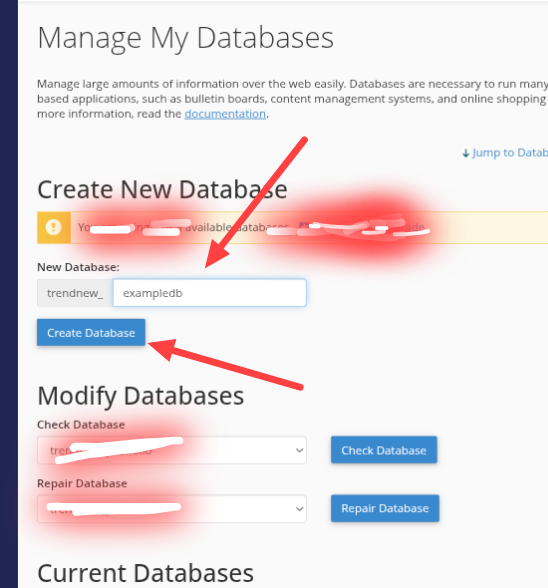Click the Create New Database heading

[162, 189]
